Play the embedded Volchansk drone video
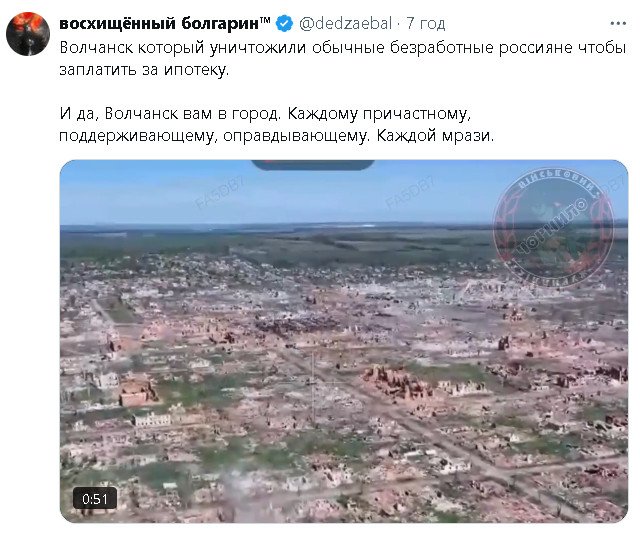The image size is (640, 536). [x=344, y=341]
